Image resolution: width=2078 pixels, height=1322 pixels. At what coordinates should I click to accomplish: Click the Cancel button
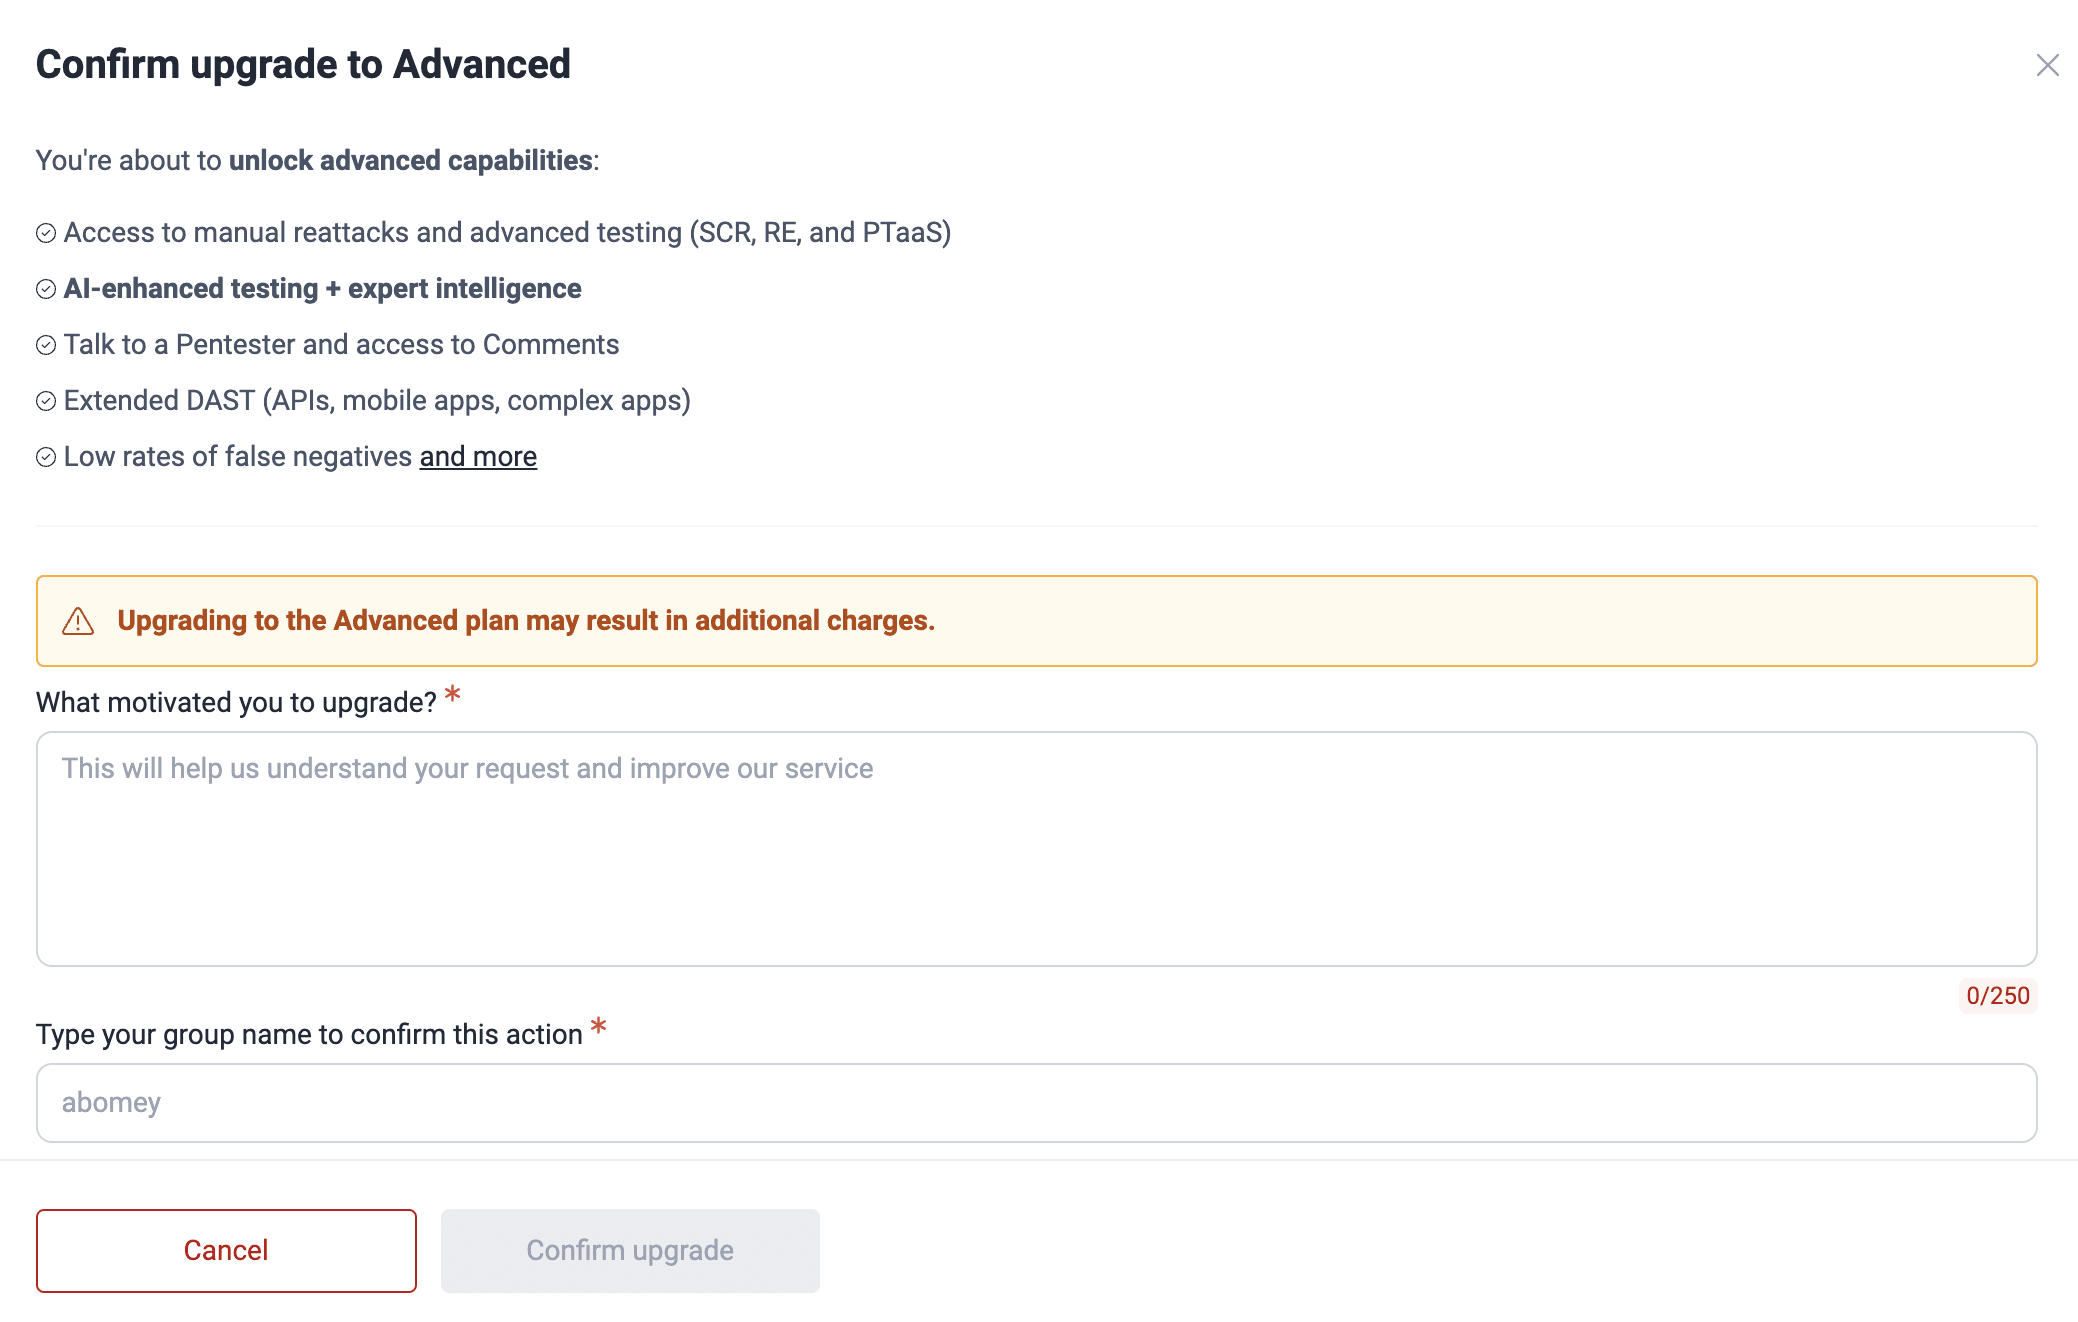pos(226,1250)
